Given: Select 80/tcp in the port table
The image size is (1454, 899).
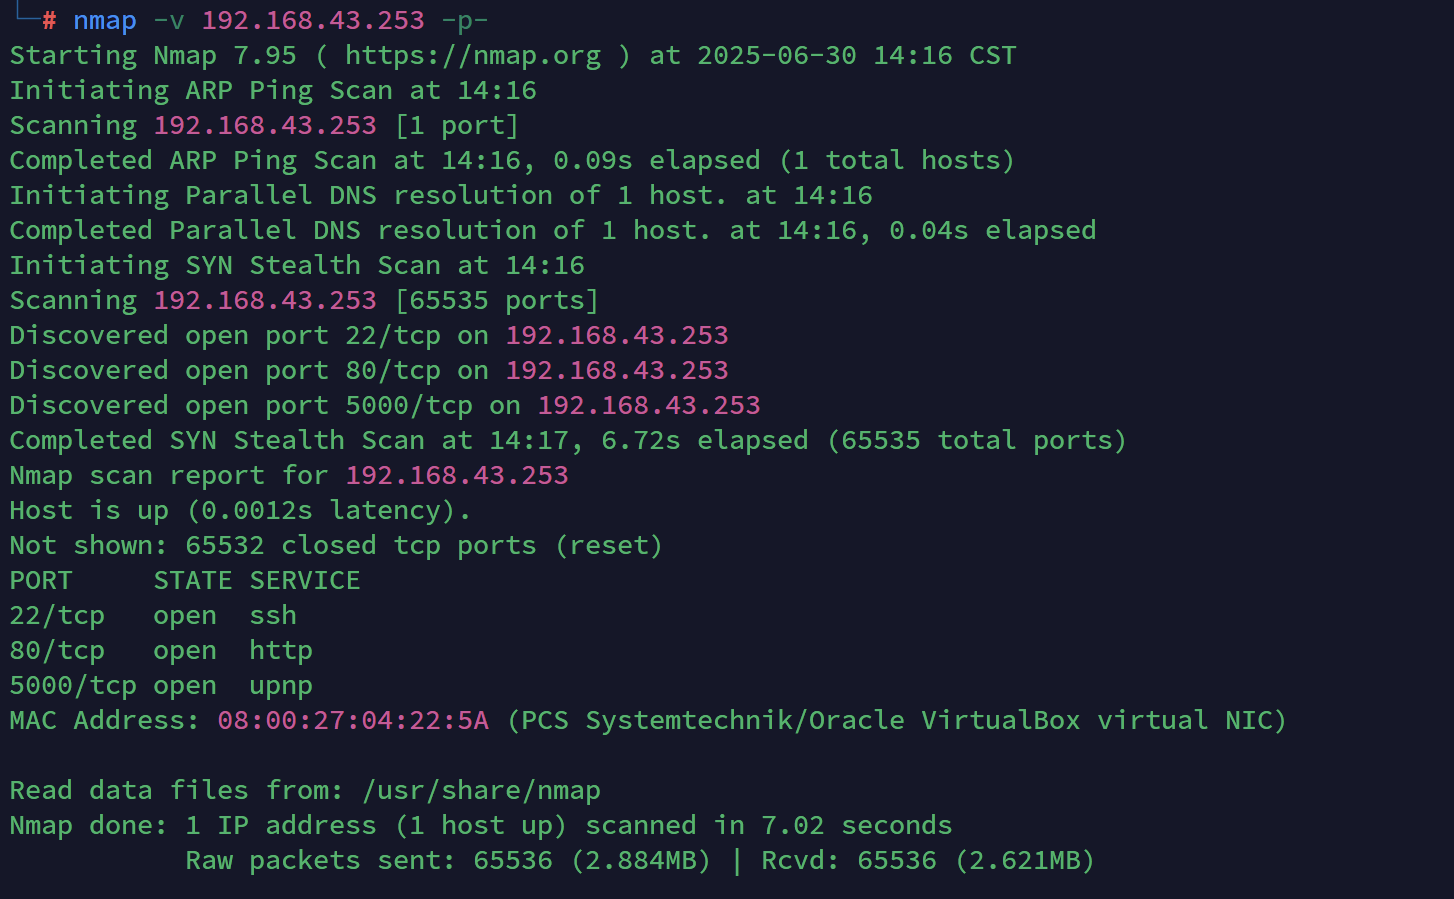Looking at the screenshot, I should (x=57, y=651).
